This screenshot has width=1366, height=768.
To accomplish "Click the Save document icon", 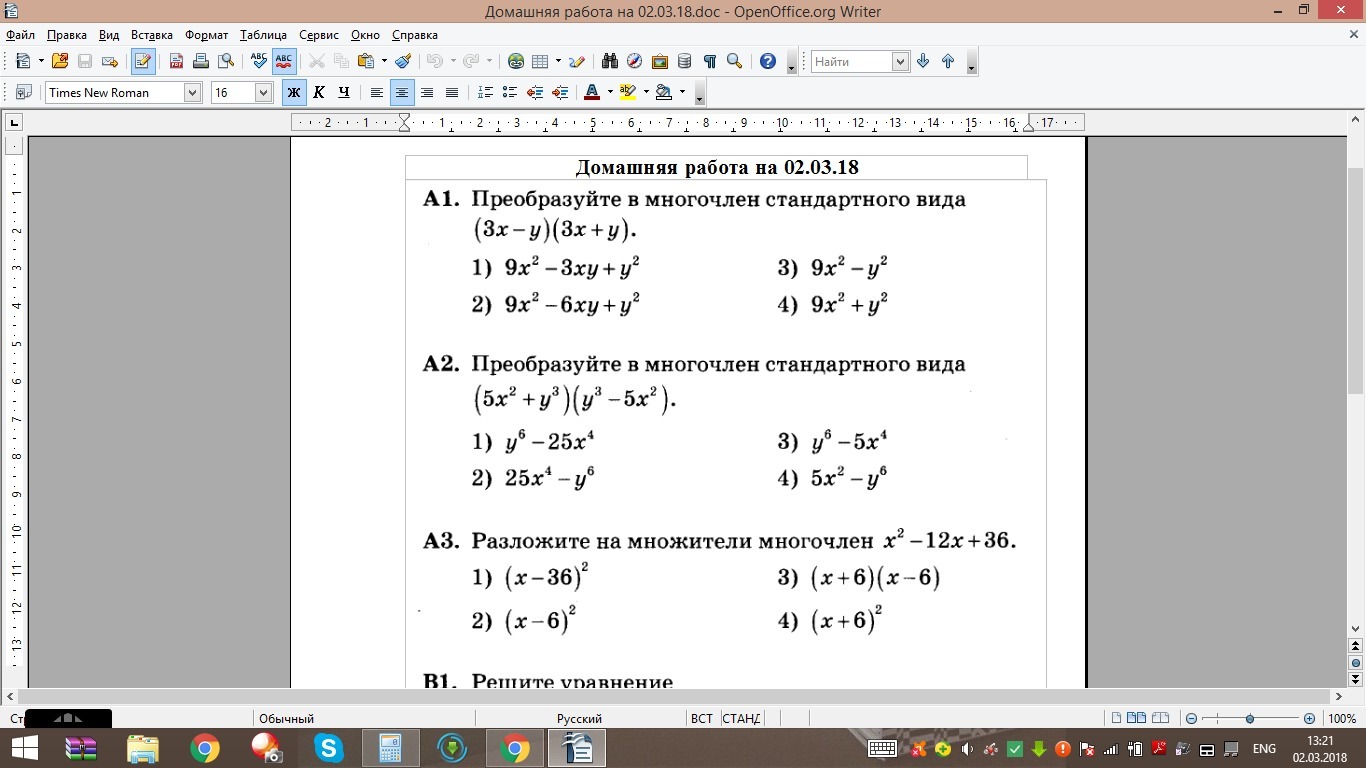I will click(x=85, y=61).
